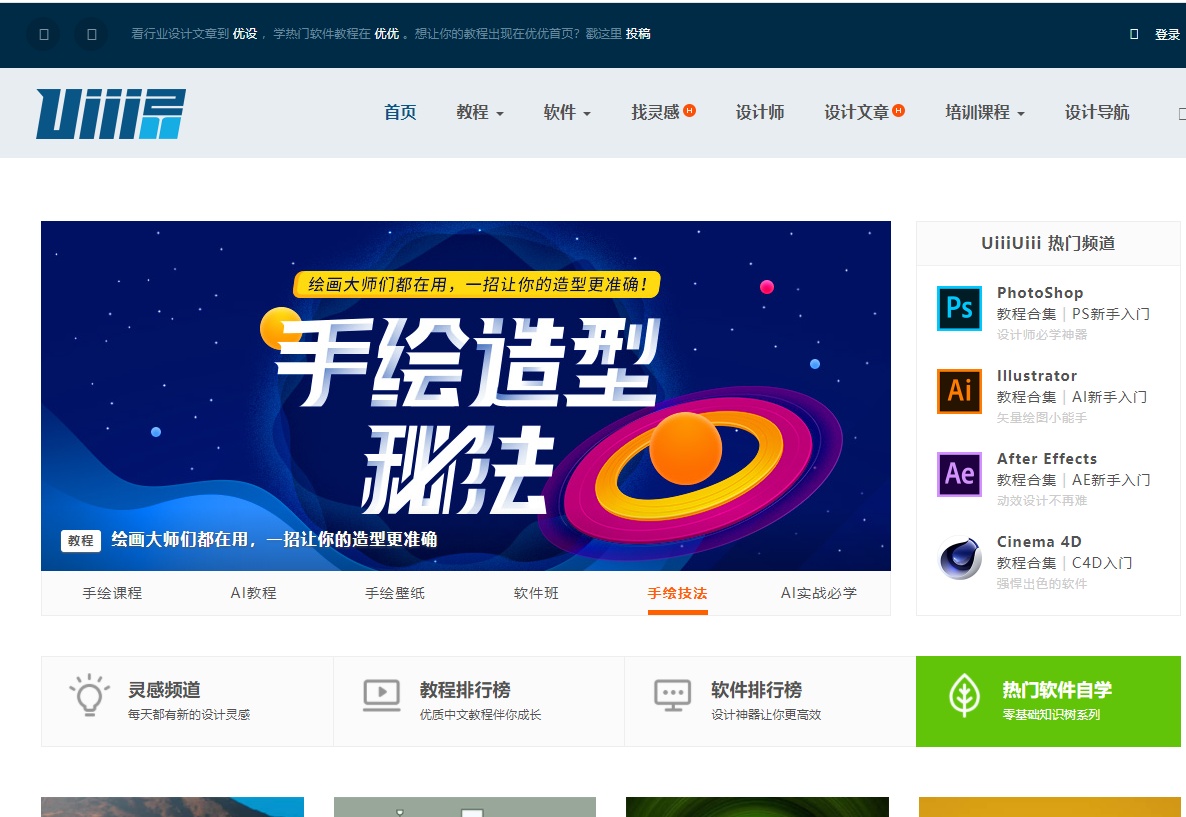Screen dimensions: 1186x817
Task: Open the first article thumbnail below 灵感频道
Action: [172, 806]
